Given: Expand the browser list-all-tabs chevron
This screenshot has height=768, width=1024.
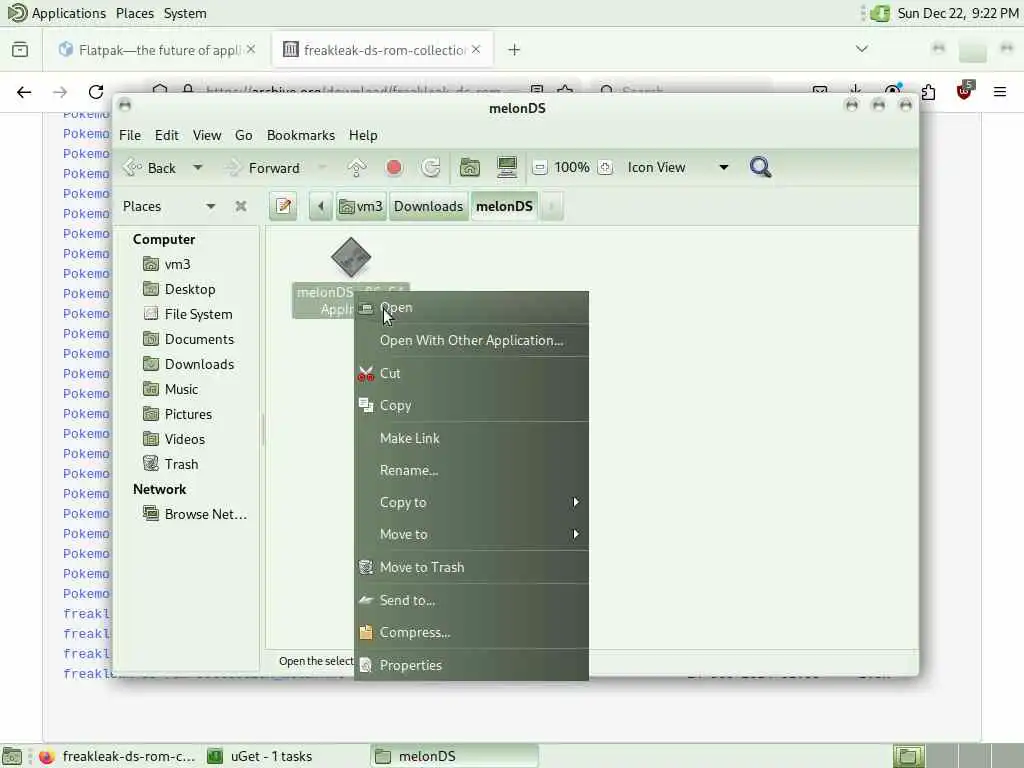Looking at the screenshot, I should 861,49.
